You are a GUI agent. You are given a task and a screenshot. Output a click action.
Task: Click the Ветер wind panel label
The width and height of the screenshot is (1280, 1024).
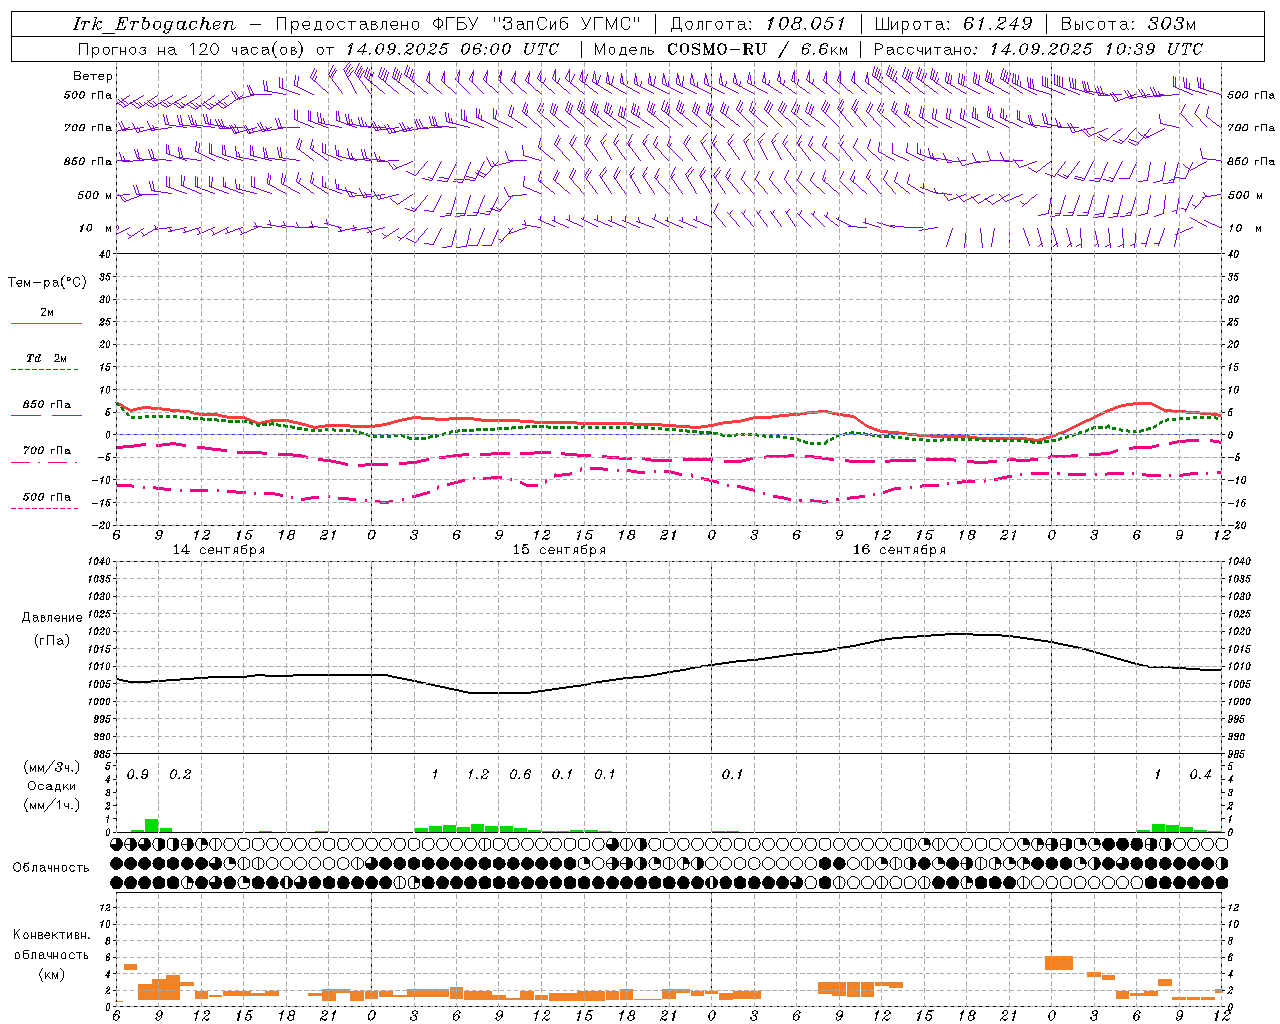pos(92,76)
